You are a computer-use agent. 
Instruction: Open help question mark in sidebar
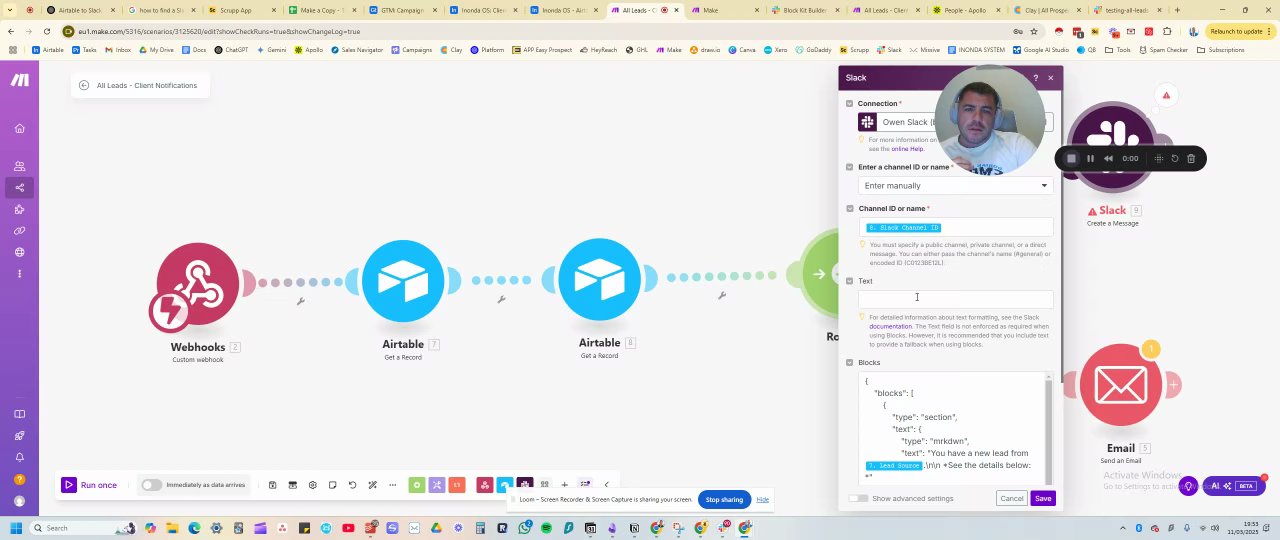coord(19,479)
